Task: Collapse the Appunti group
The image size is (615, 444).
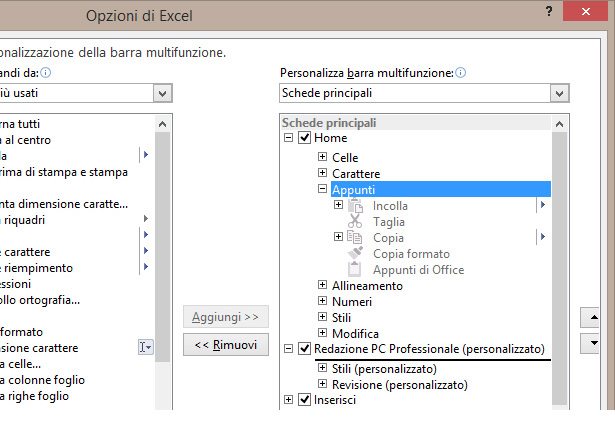Action: coord(322,189)
